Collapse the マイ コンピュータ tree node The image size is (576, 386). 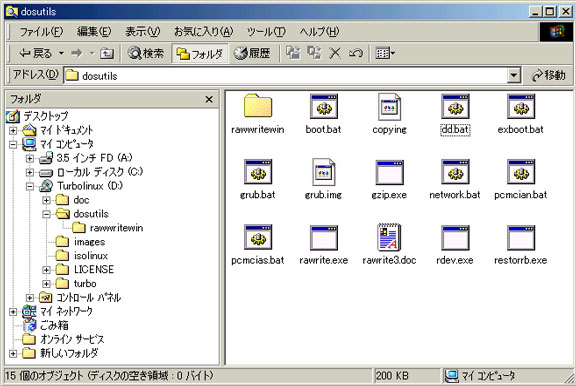(13, 144)
